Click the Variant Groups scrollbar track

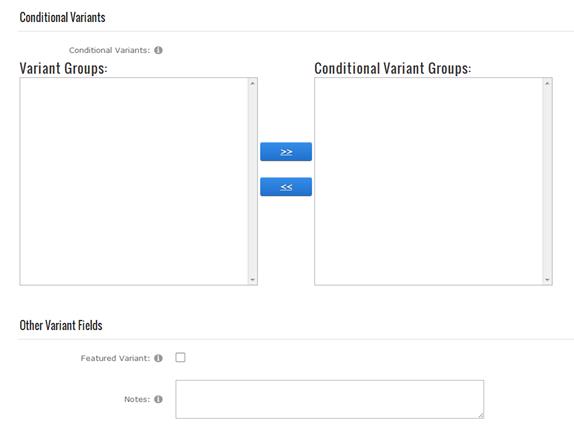(x=252, y=181)
